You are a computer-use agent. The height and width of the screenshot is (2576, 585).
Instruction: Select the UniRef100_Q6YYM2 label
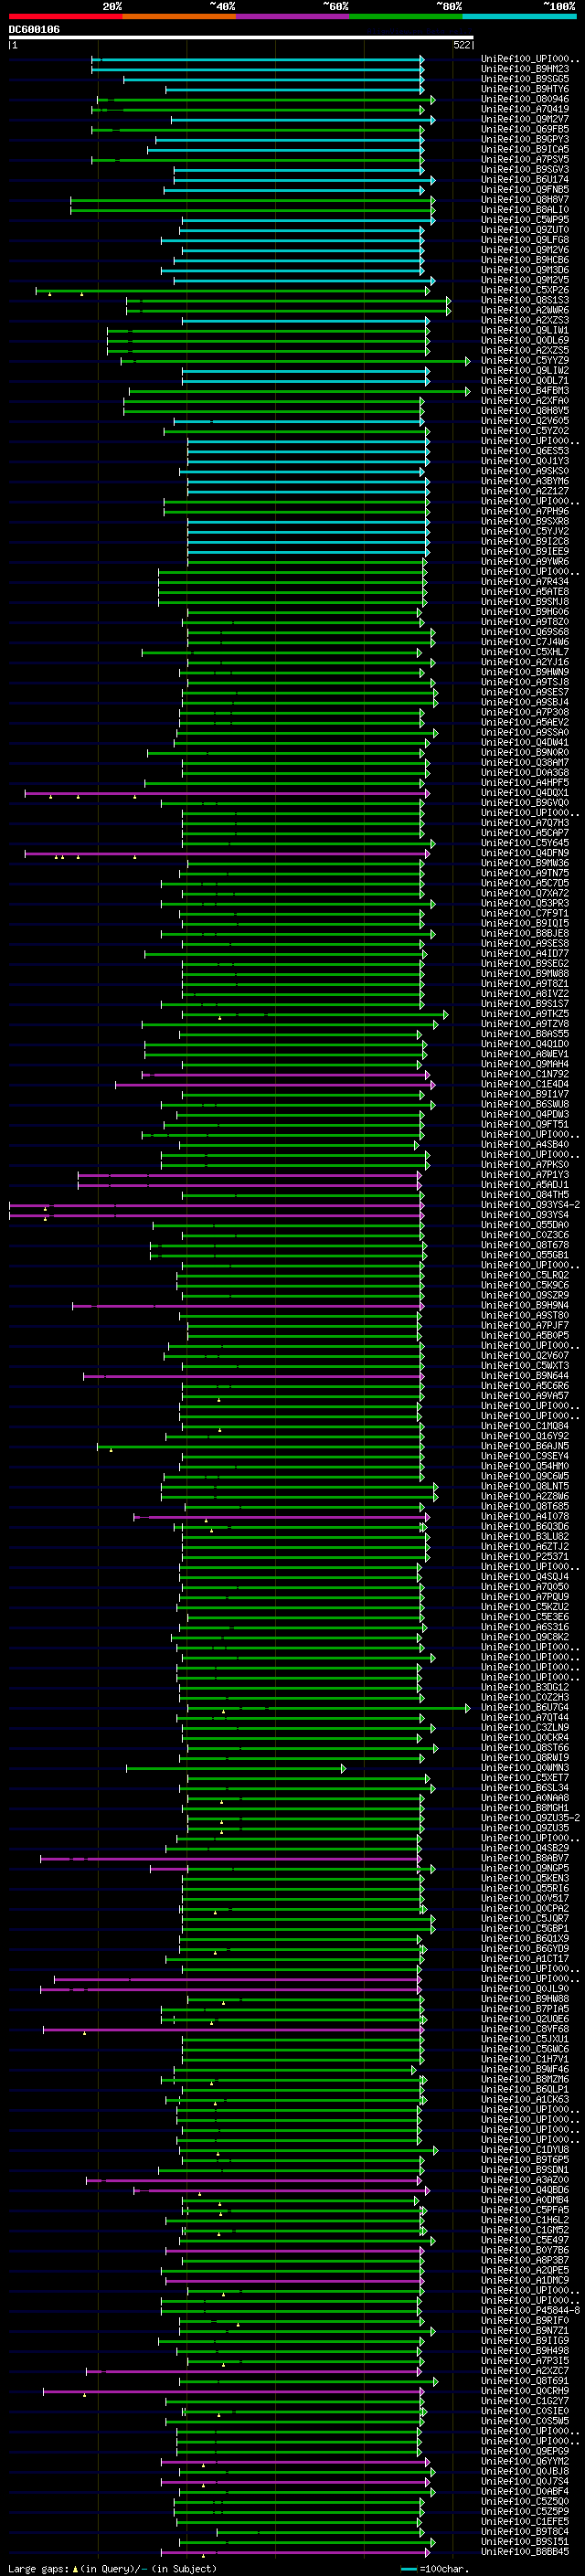click(x=525, y=2462)
